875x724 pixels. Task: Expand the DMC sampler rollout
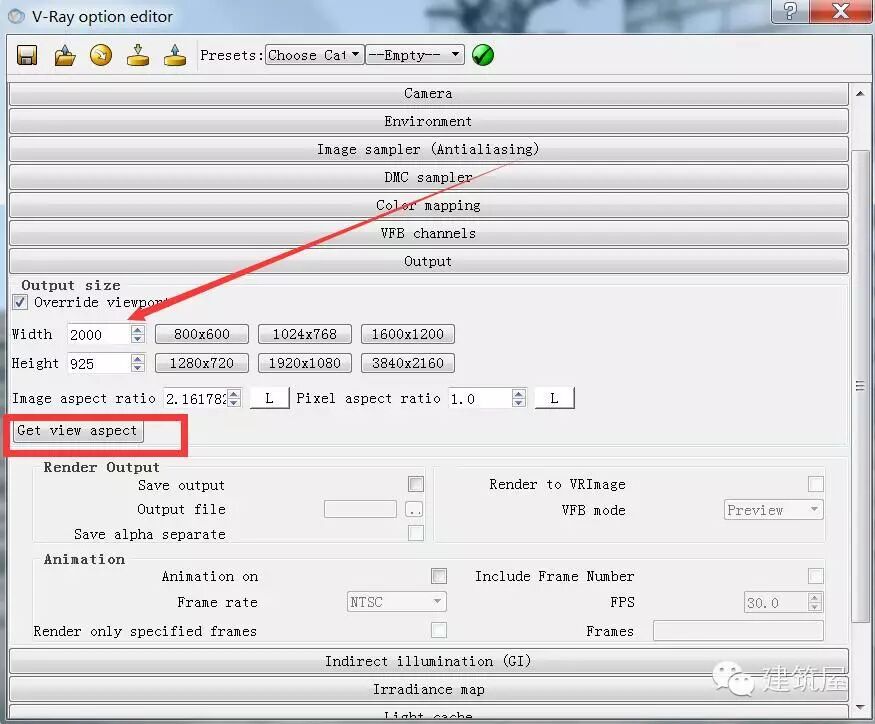coord(429,178)
